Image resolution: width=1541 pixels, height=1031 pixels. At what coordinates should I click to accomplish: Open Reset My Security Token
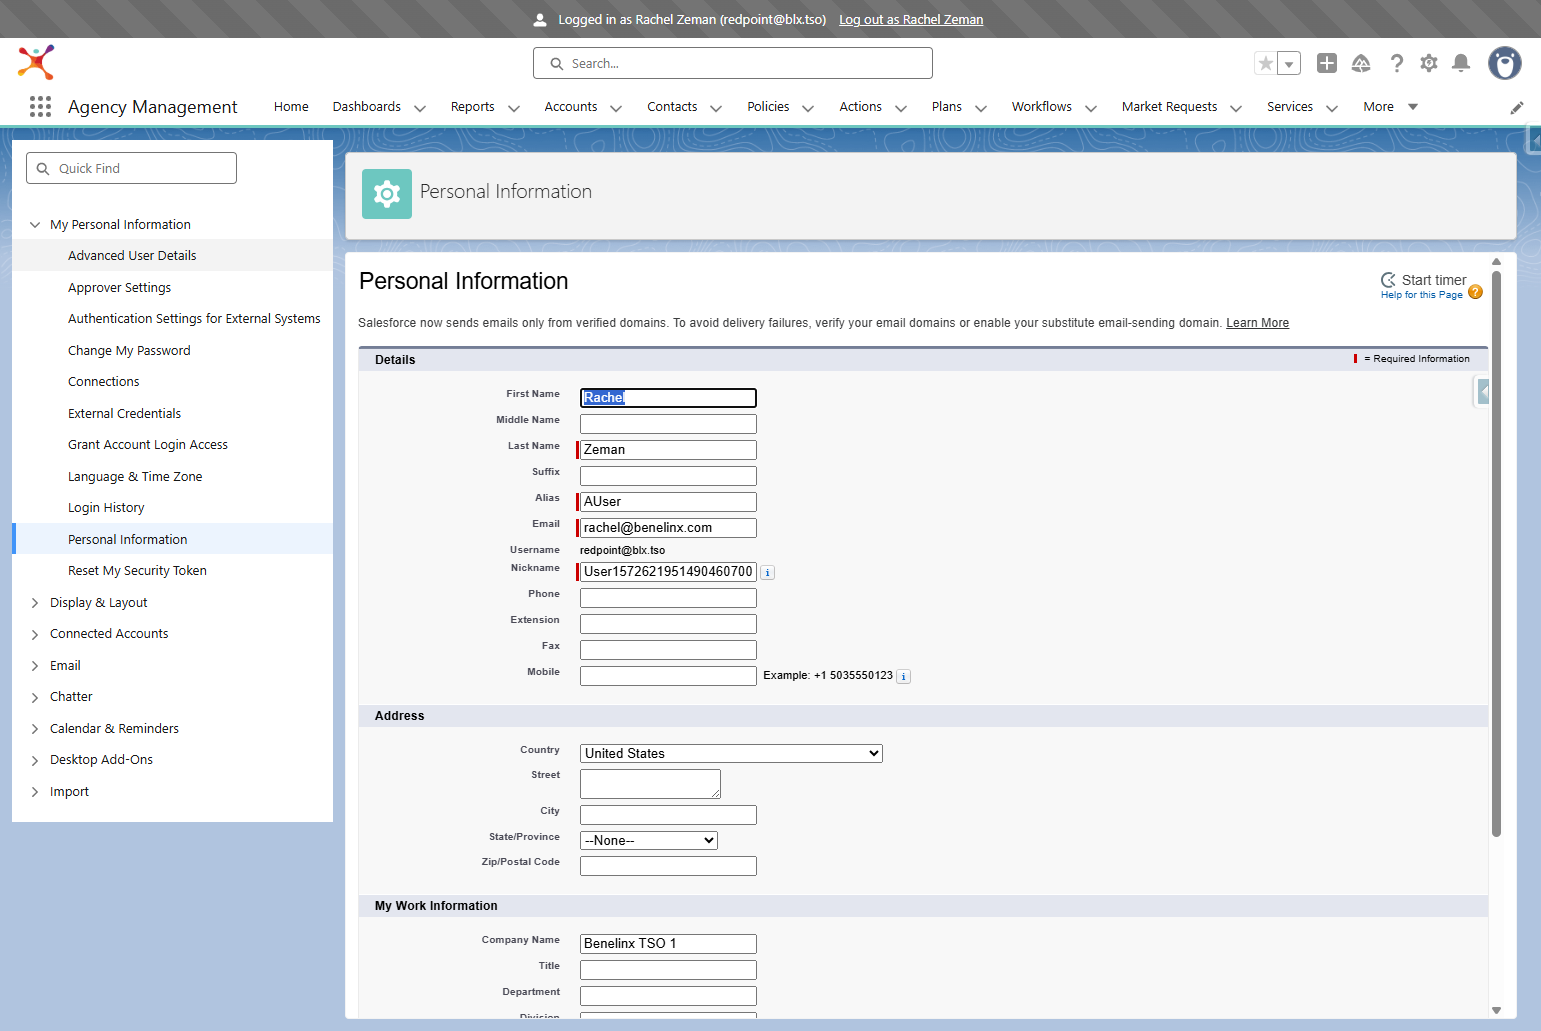(137, 571)
